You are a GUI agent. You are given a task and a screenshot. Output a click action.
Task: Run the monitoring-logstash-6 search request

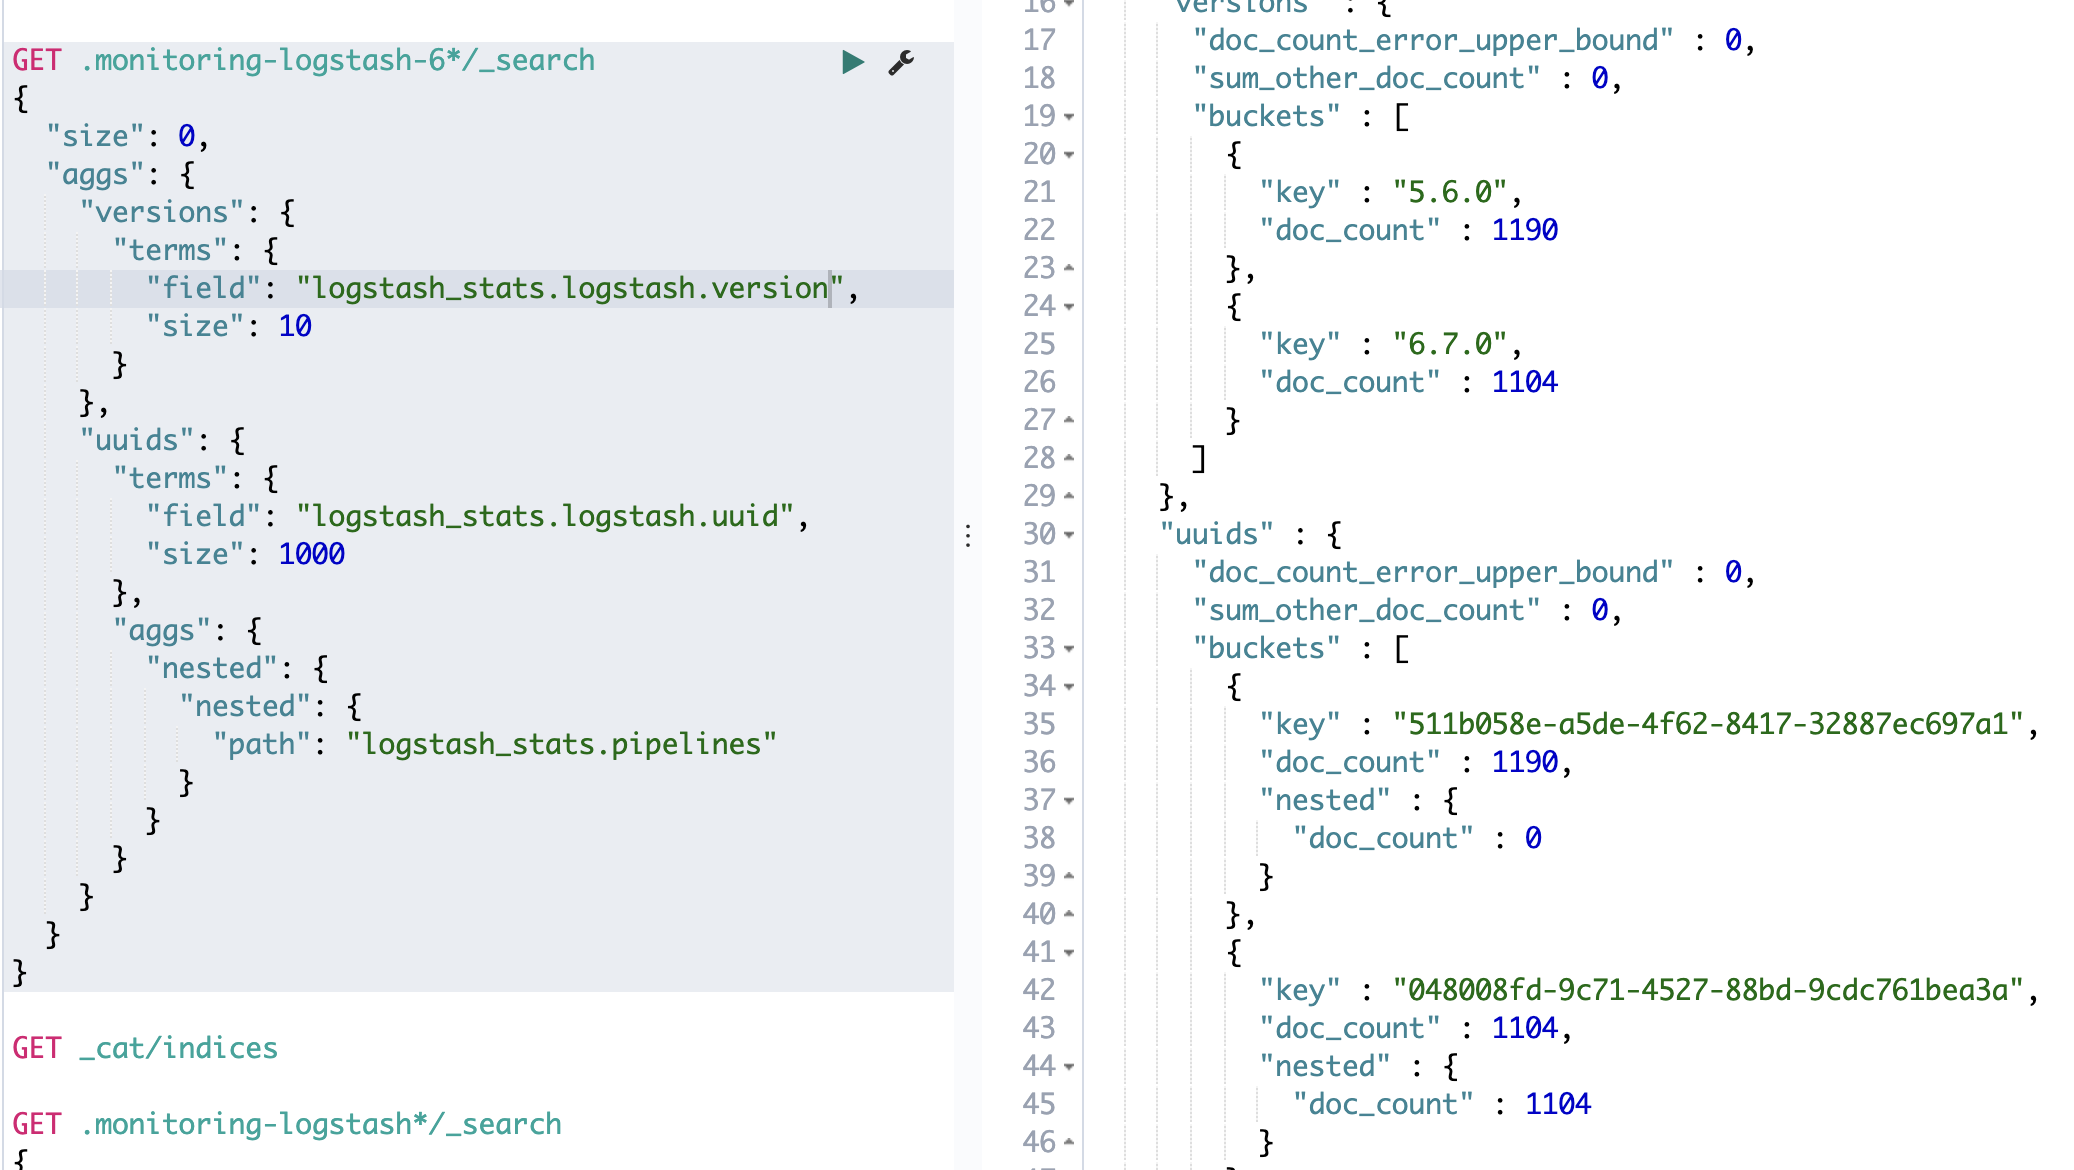click(852, 62)
